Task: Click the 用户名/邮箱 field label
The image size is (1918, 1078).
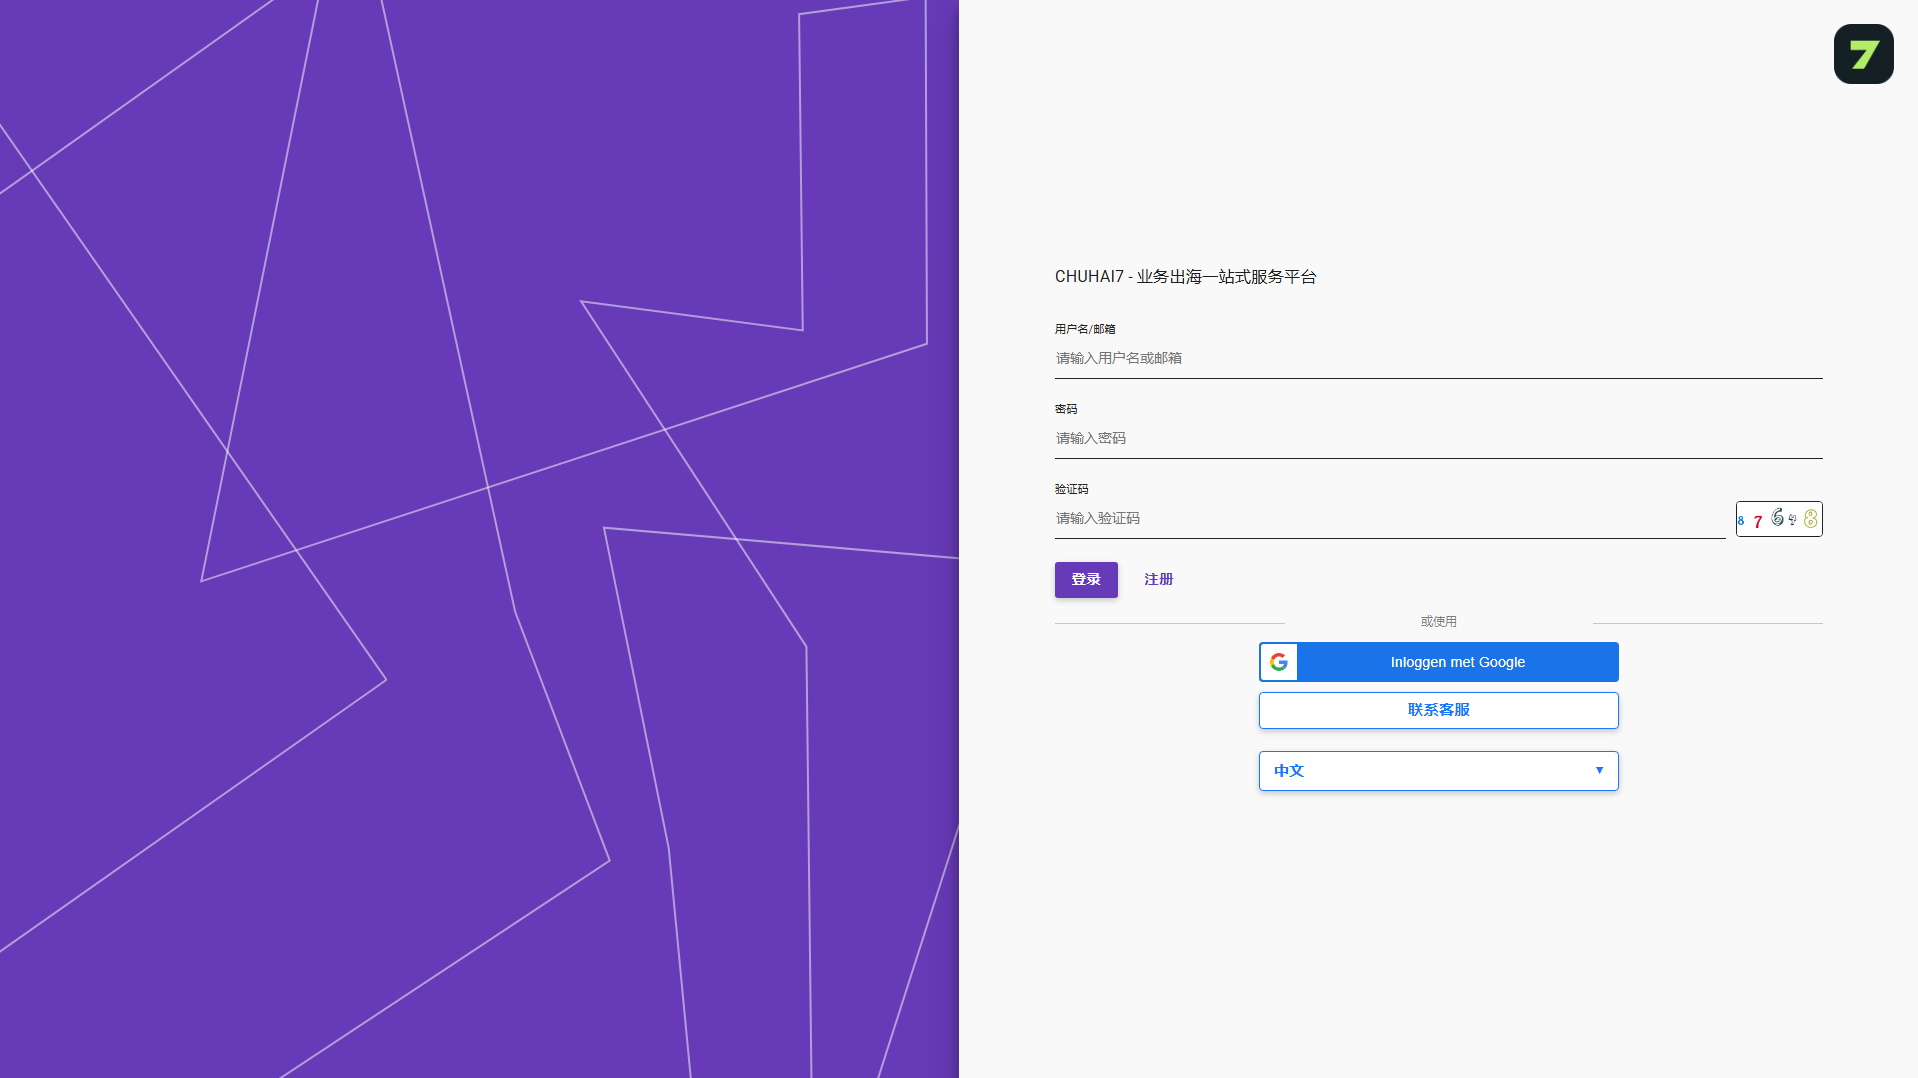Action: tap(1085, 329)
